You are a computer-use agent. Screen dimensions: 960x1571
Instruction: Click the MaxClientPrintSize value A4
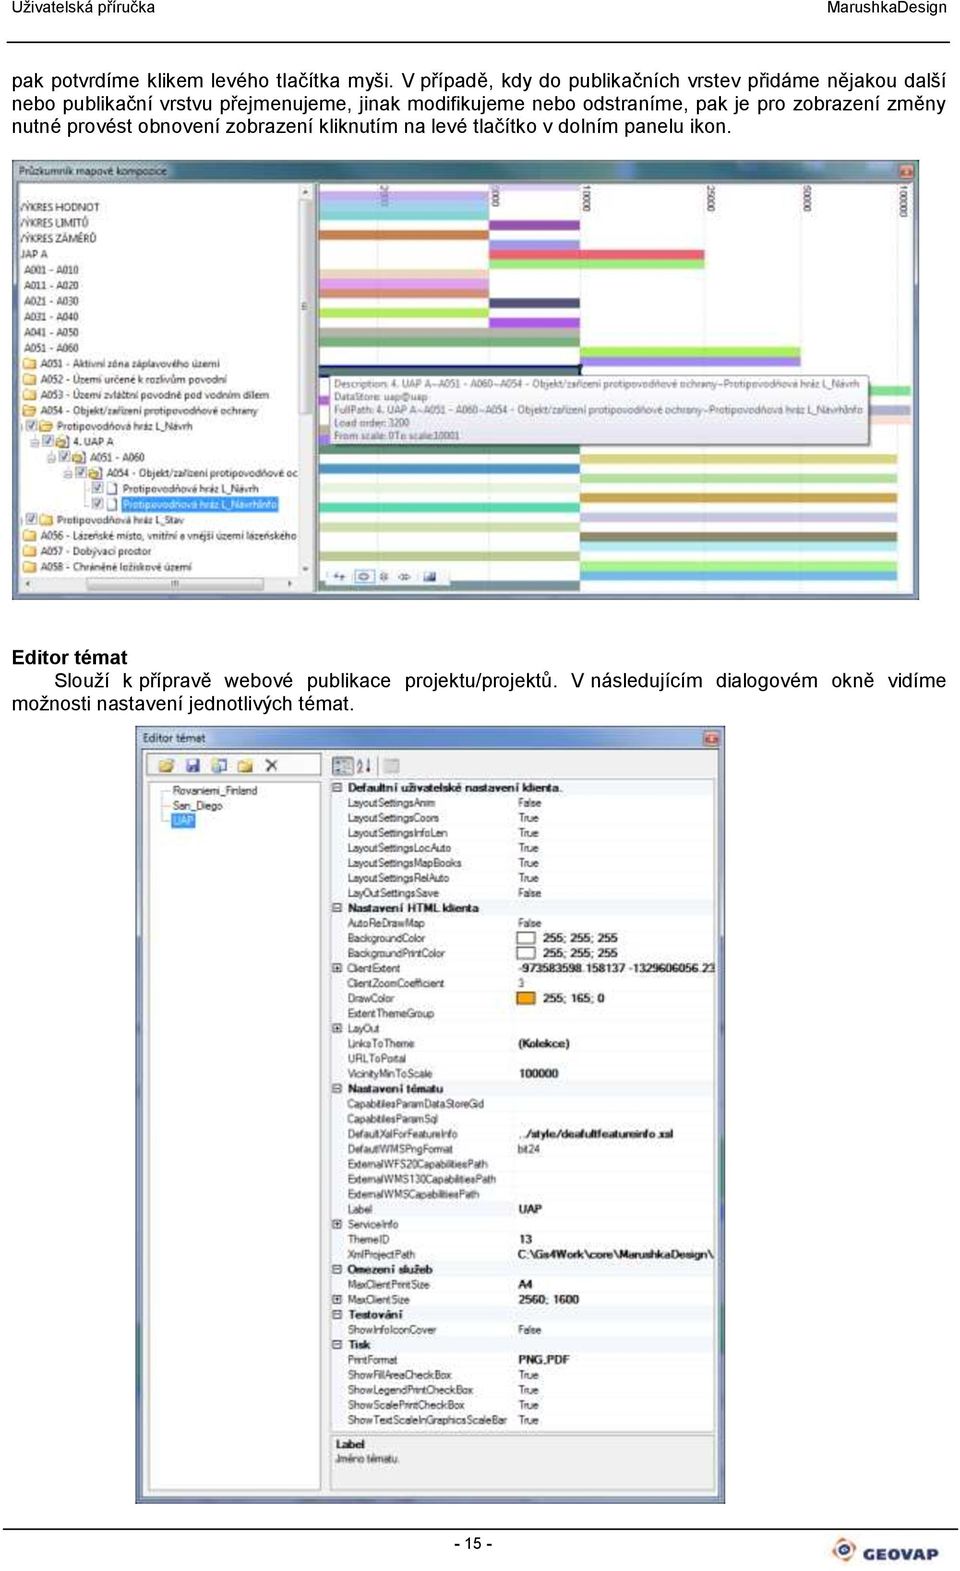point(525,1284)
